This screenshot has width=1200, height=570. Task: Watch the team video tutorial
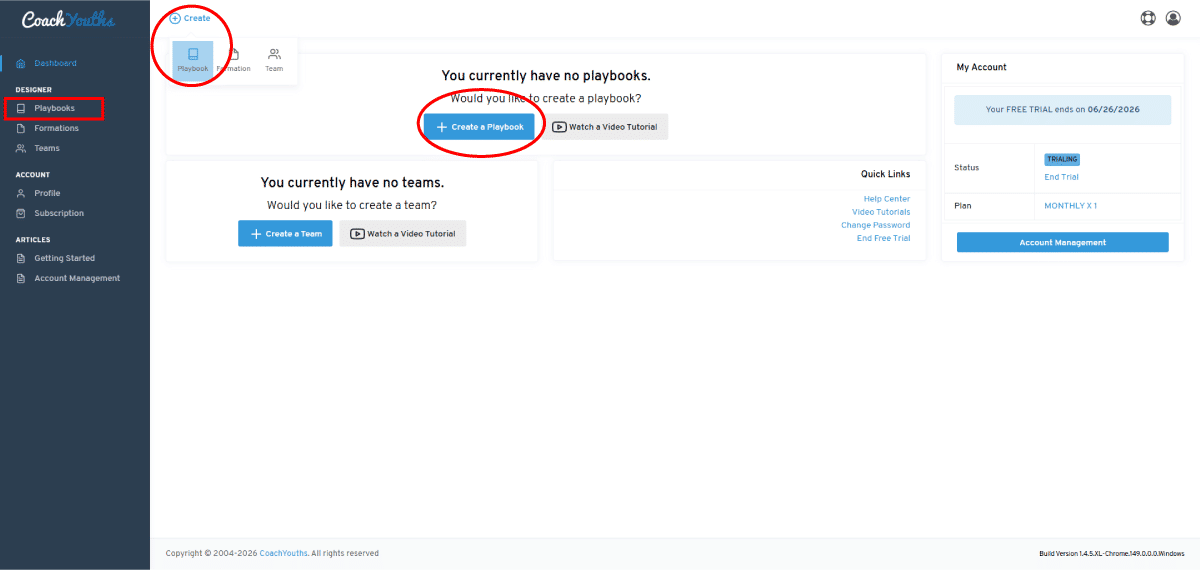[403, 233]
